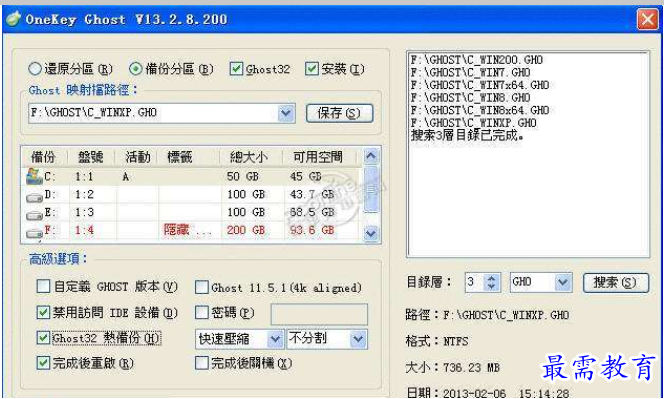664x399 pixels.
Task: Open the 不分割 split dropdown
Action: (x=358, y=339)
